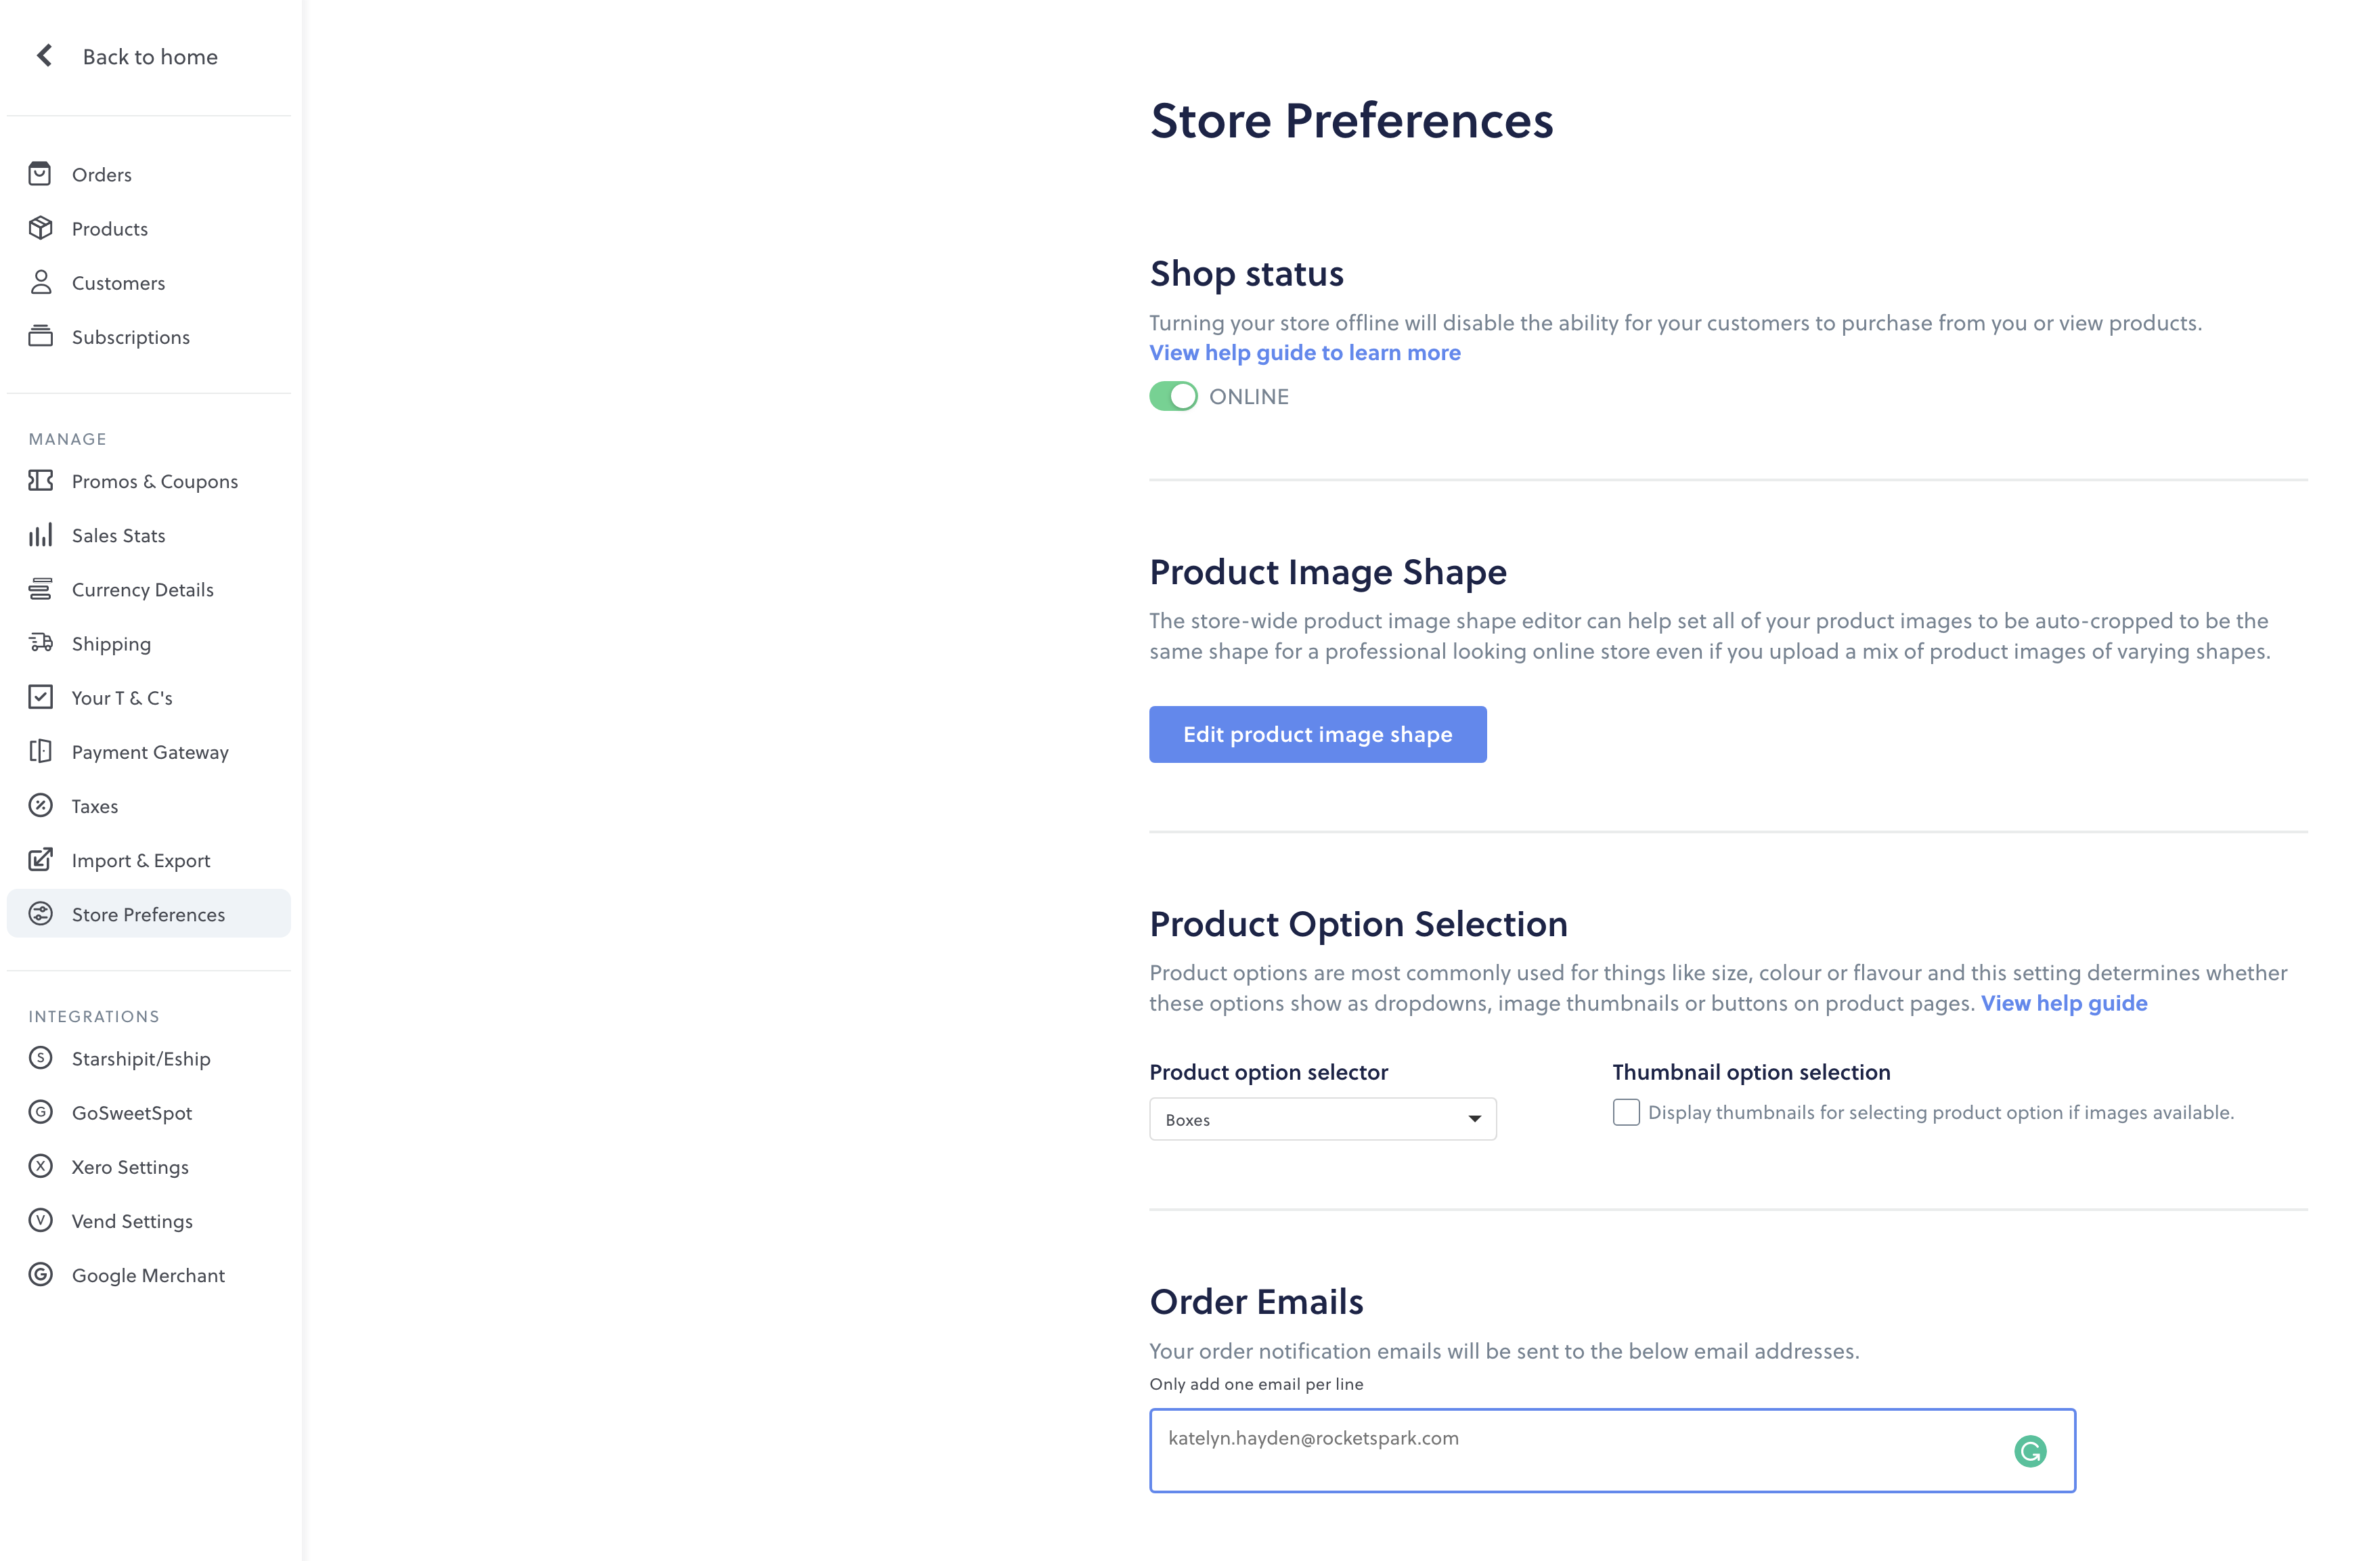Click the Products box icon
The image size is (2380, 1561).
40,228
